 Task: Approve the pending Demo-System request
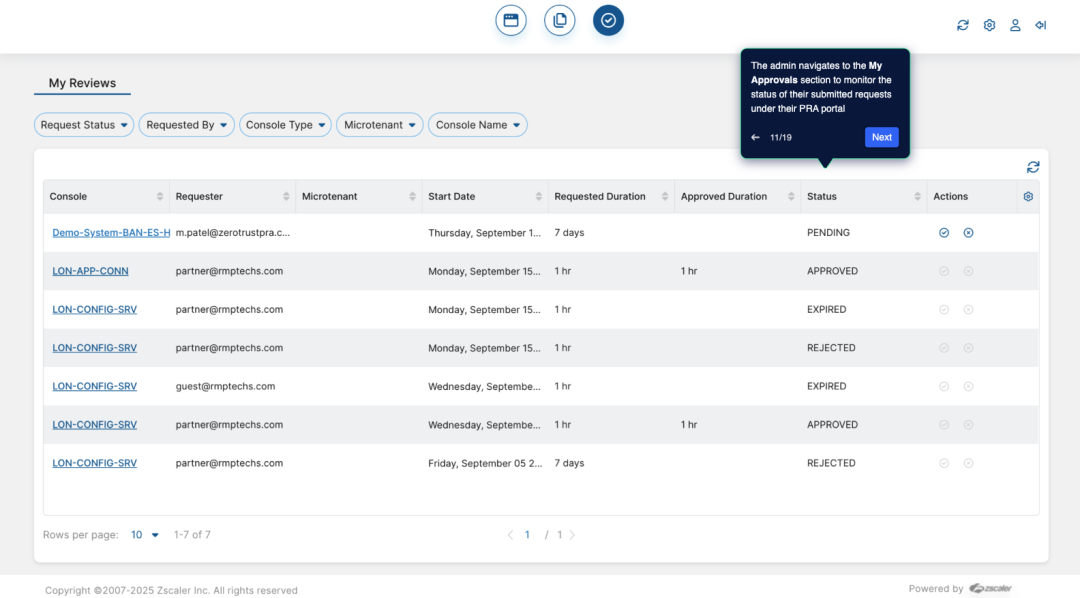(x=944, y=233)
